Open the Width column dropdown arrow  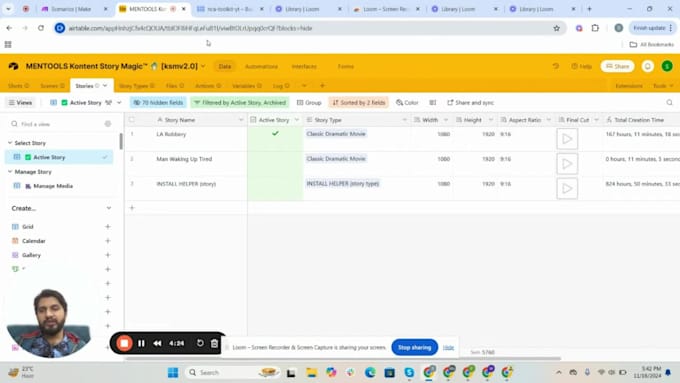click(446, 120)
